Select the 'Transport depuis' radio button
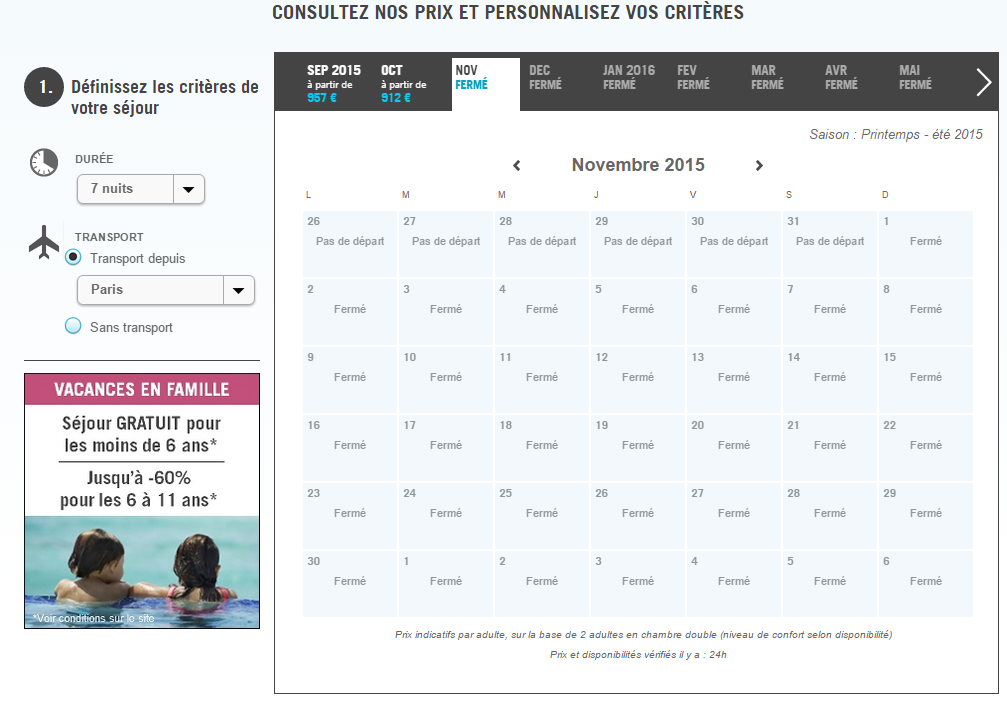Screen dimensions: 1007x710 click(x=73, y=258)
